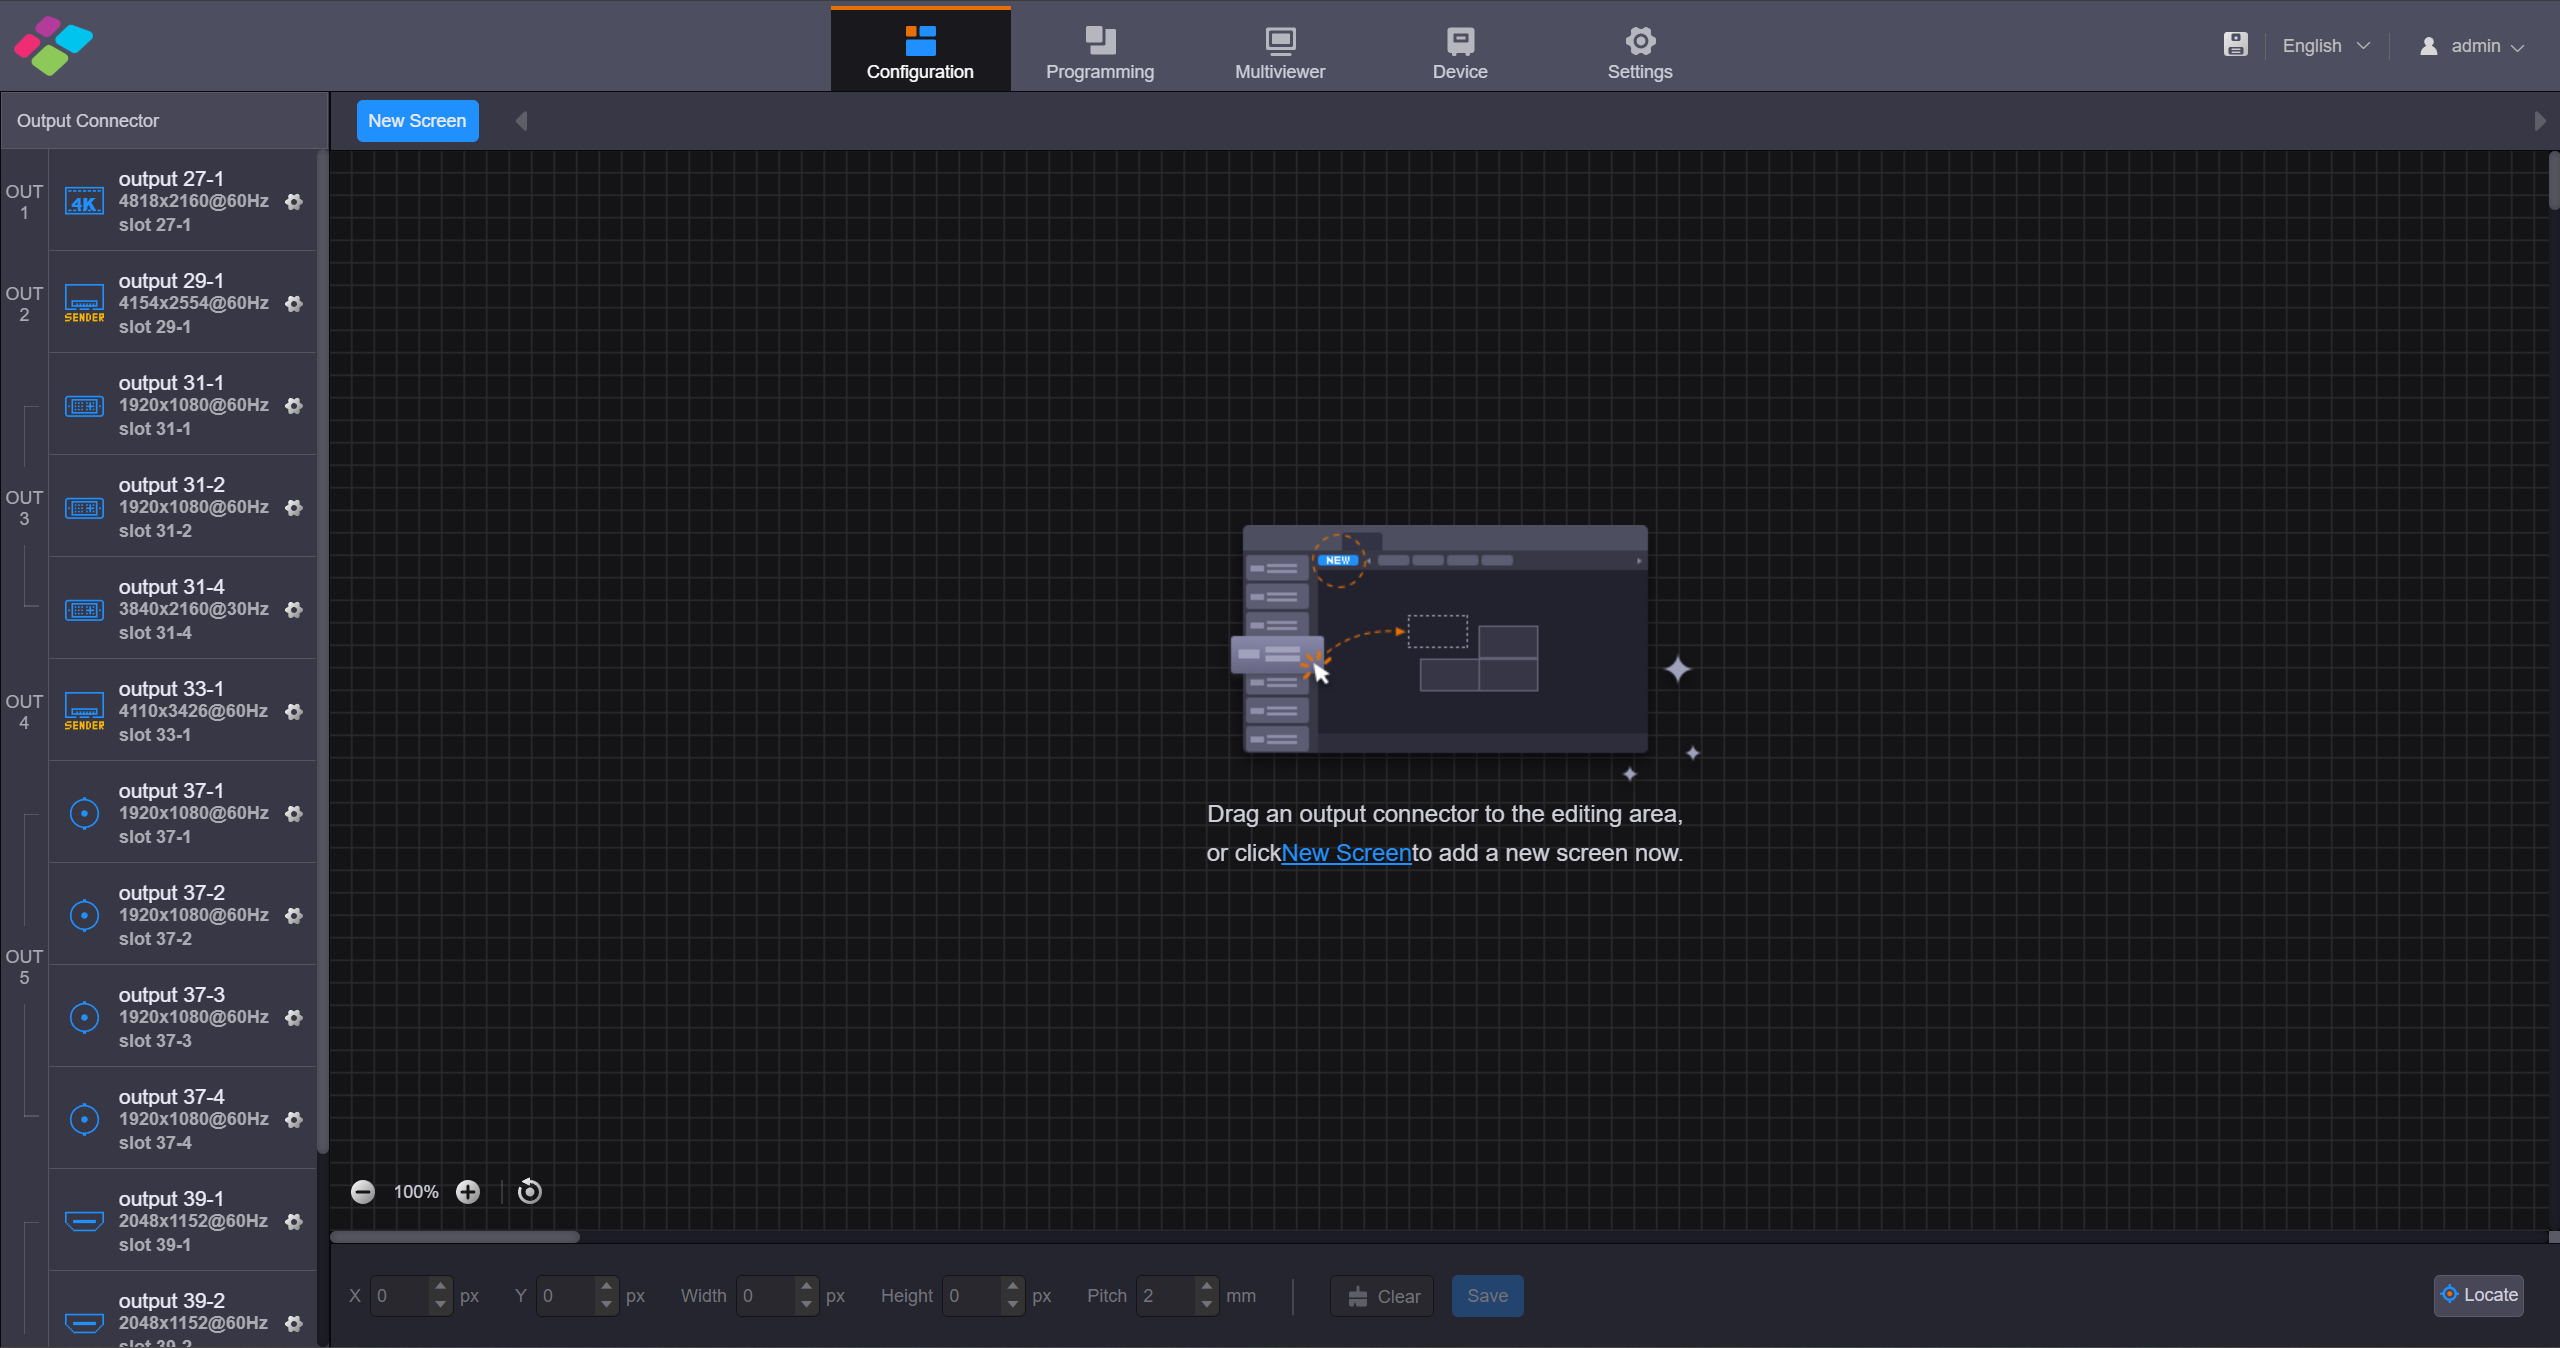Open the settings gear for output 37-4

[x=294, y=1120]
